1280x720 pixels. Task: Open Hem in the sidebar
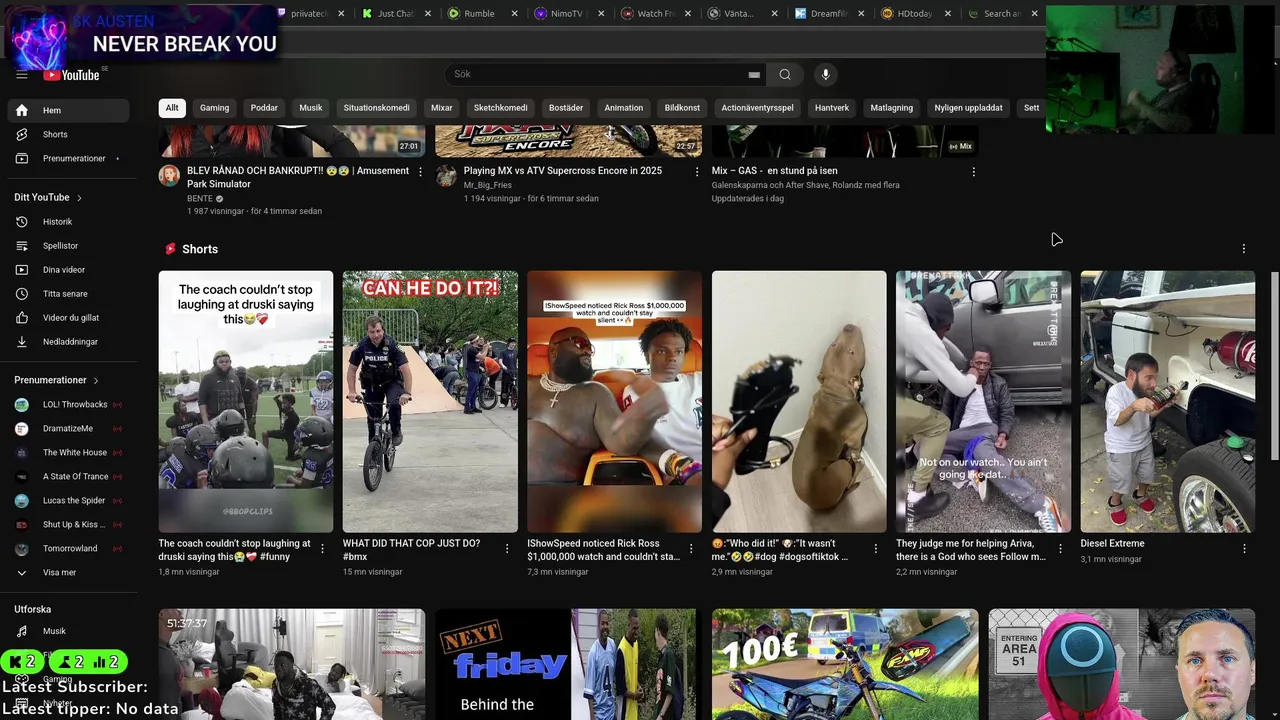pos(67,110)
